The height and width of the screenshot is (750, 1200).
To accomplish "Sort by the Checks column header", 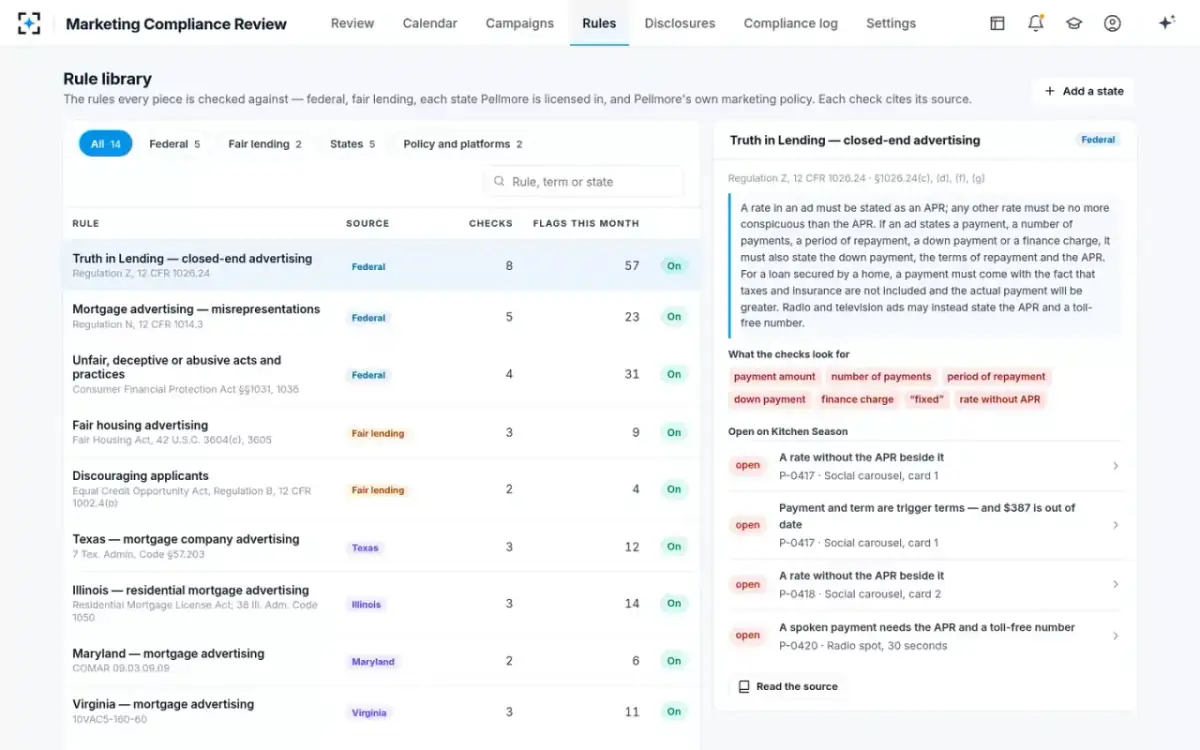I will [x=491, y=223].
